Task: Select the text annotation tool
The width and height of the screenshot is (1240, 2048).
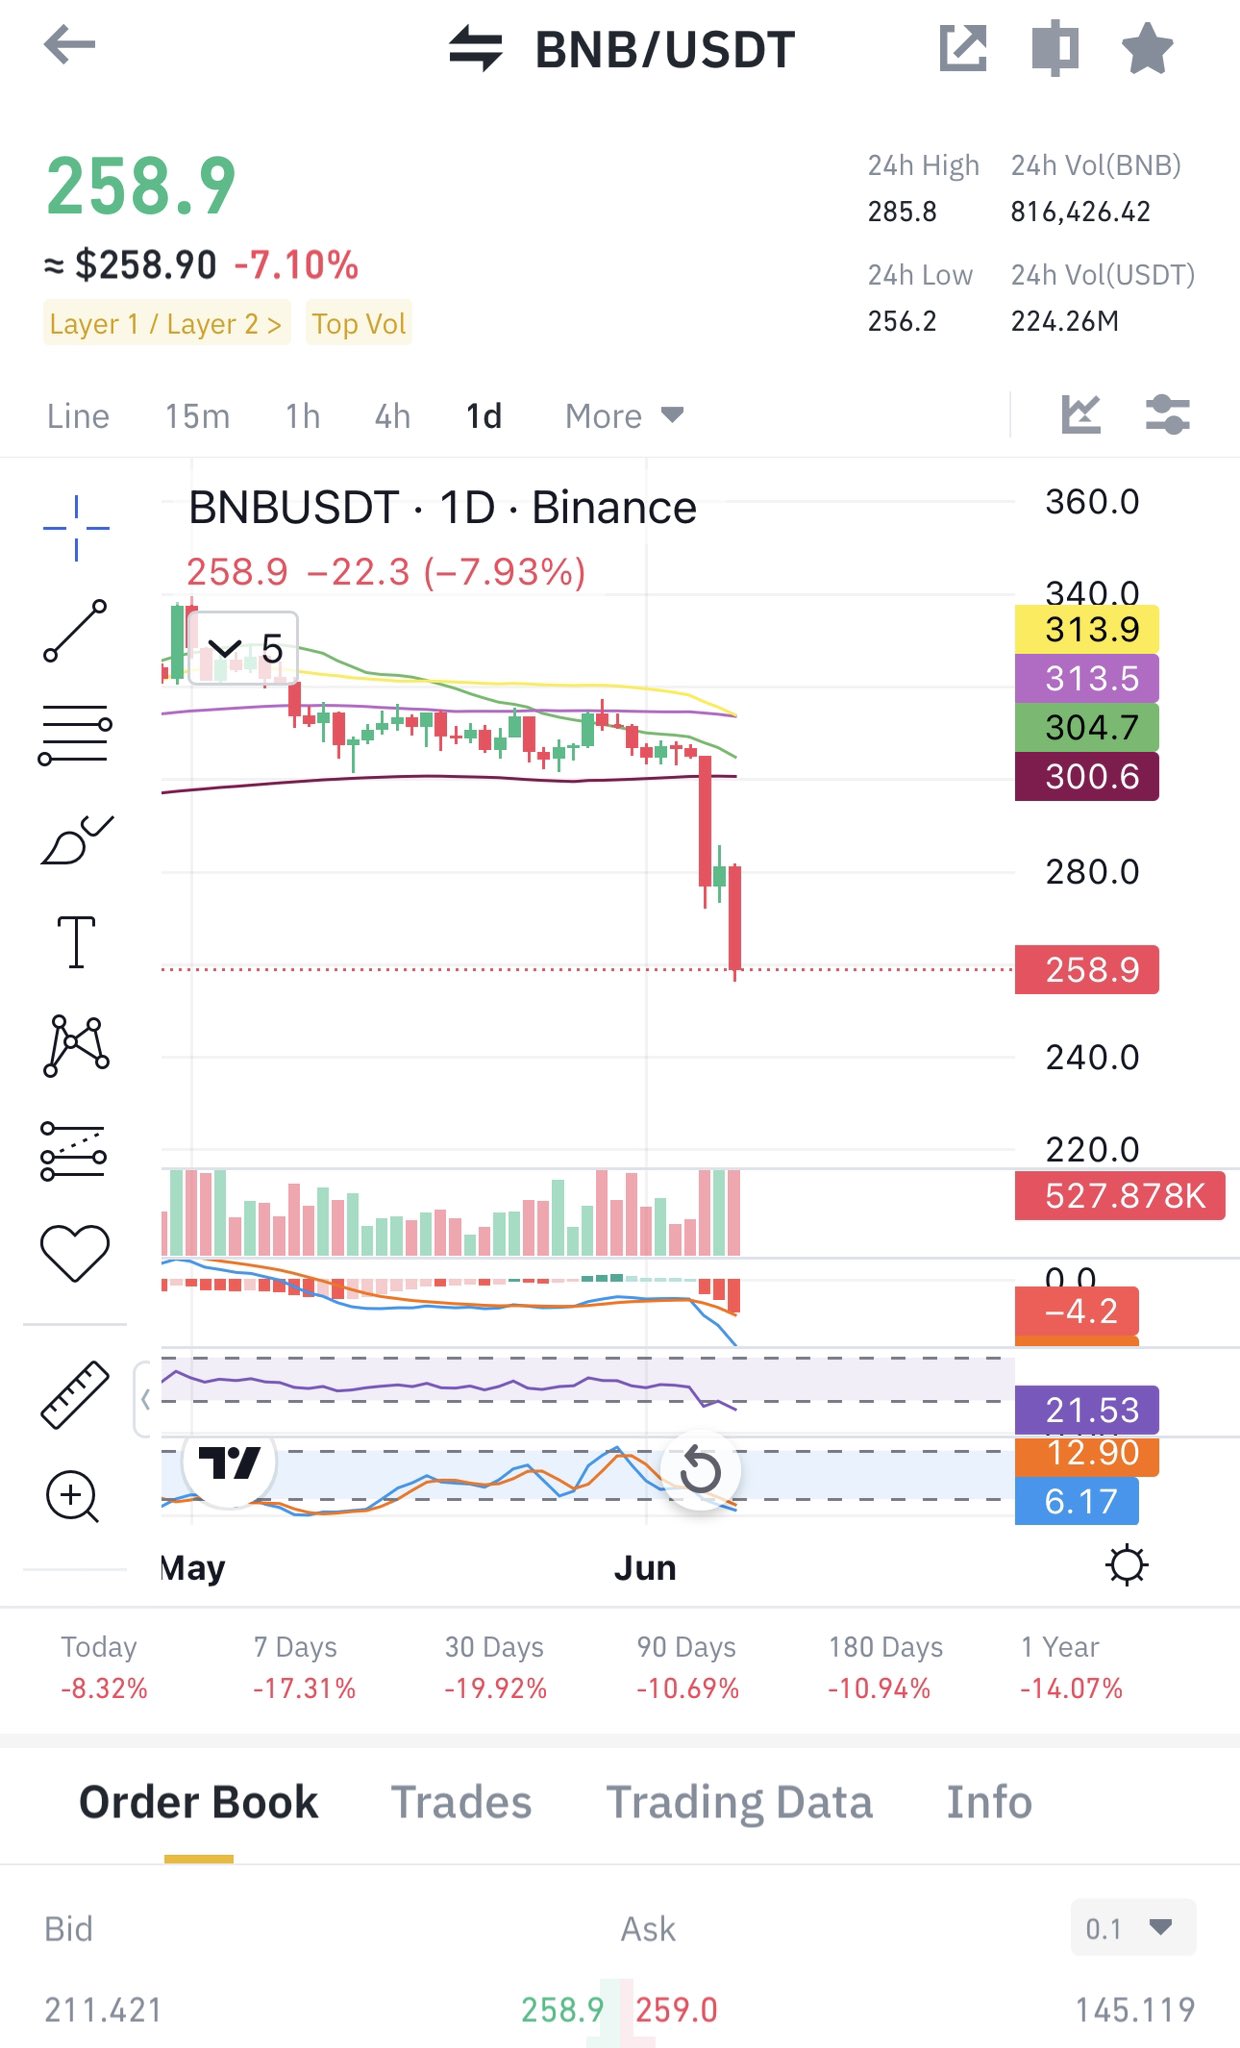Action: 76,942
